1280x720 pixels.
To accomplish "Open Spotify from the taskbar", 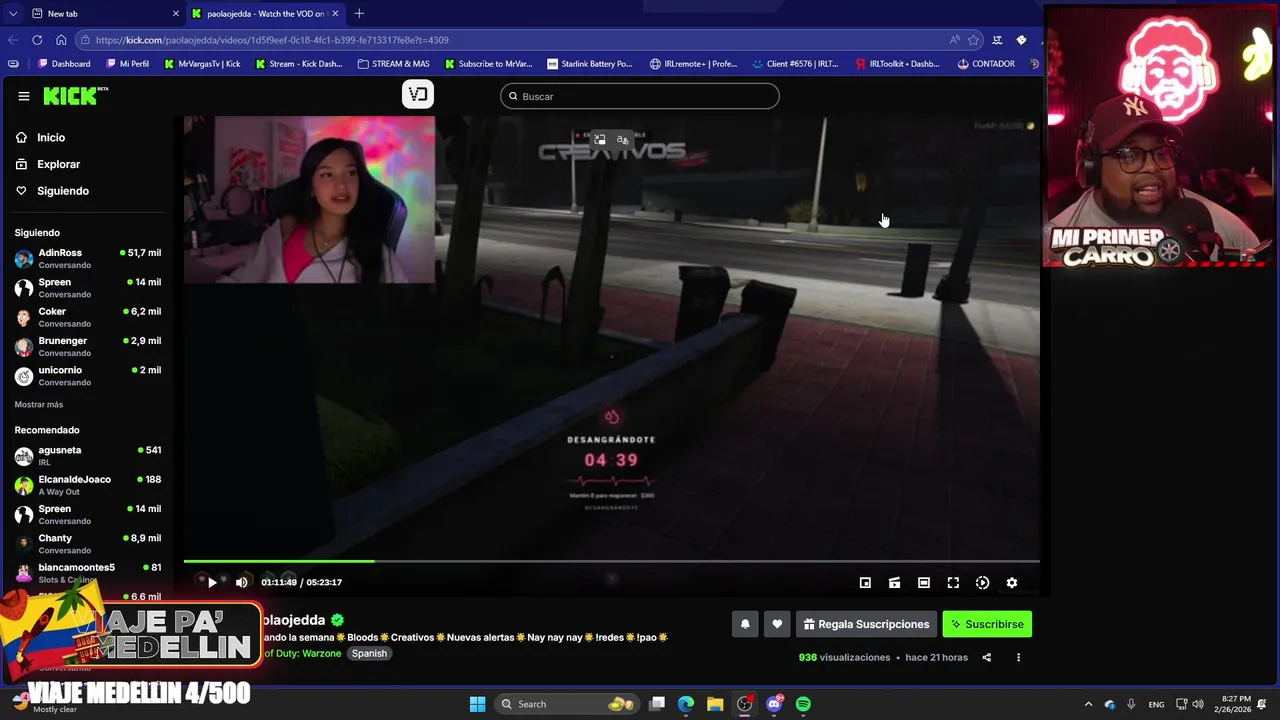I will click(803, 704).
